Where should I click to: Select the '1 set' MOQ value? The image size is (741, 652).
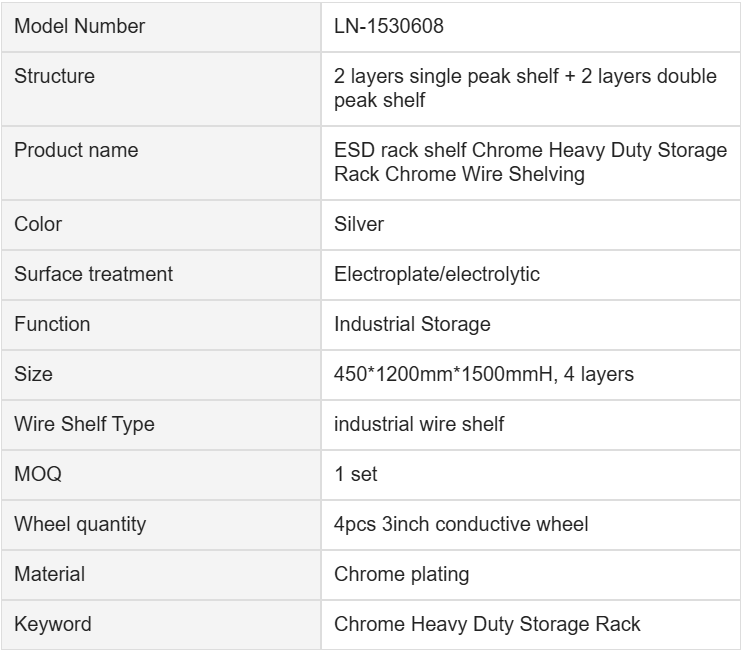[356, 475]
